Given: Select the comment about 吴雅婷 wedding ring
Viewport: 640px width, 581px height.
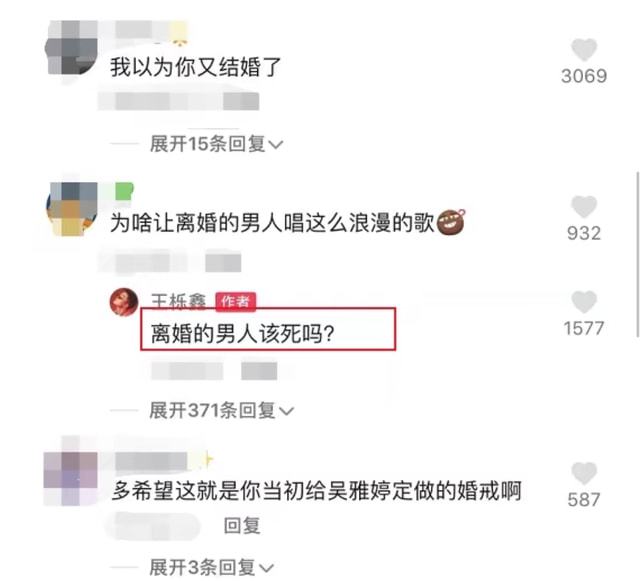Looking at the screenshot, I should tap(317, 491).
